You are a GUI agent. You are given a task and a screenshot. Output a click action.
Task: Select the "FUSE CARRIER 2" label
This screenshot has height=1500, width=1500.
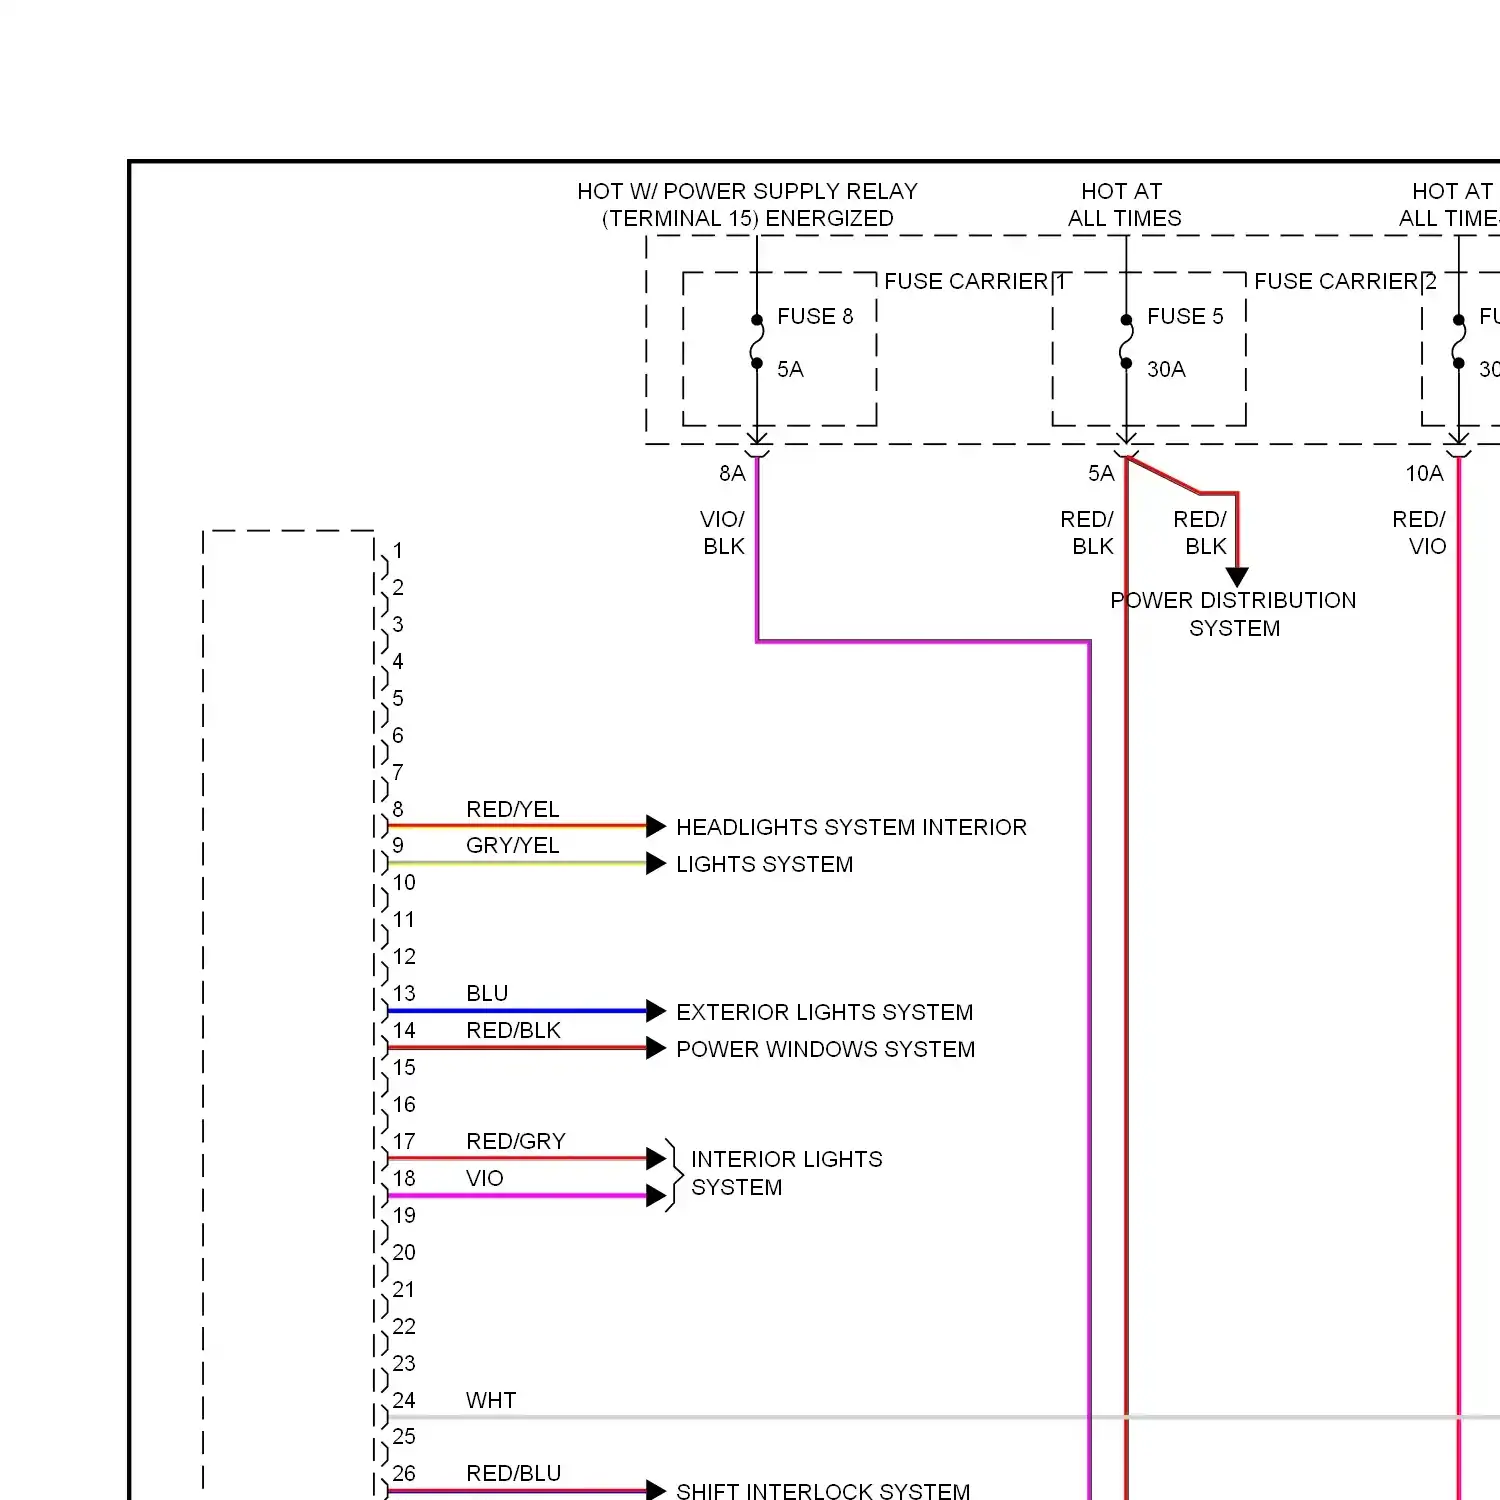point(1345,281)
